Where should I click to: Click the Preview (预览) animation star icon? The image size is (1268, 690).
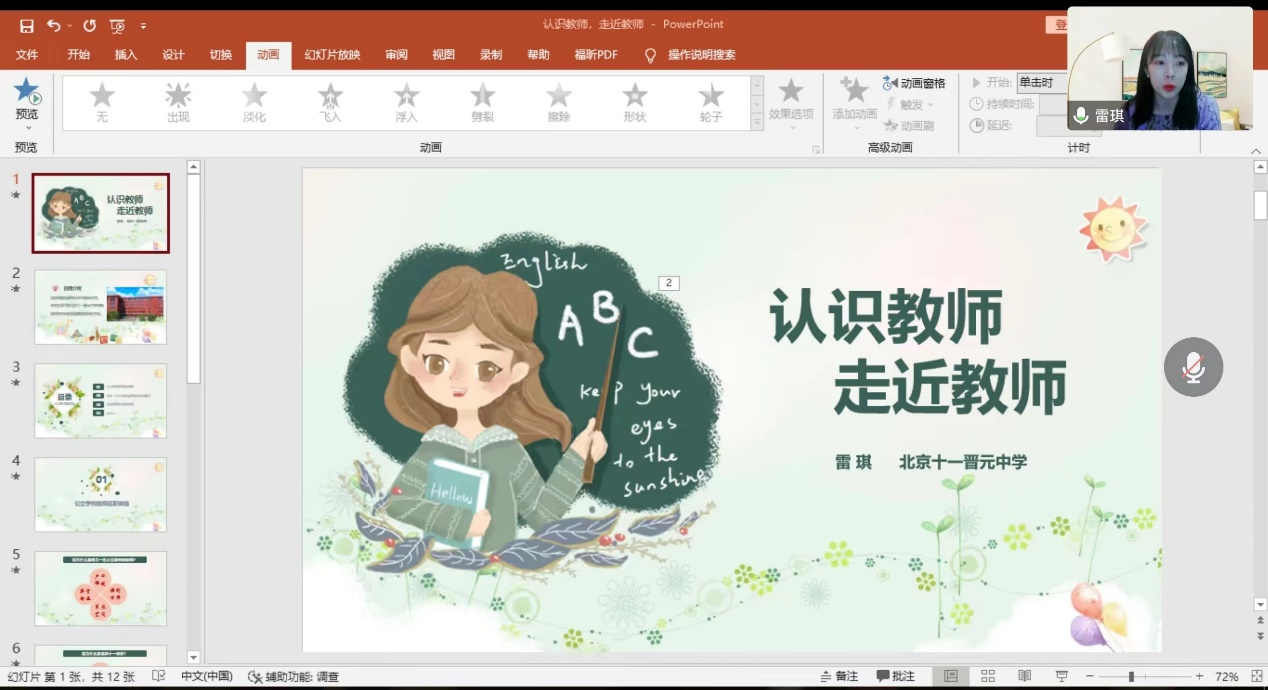(27, 92)
